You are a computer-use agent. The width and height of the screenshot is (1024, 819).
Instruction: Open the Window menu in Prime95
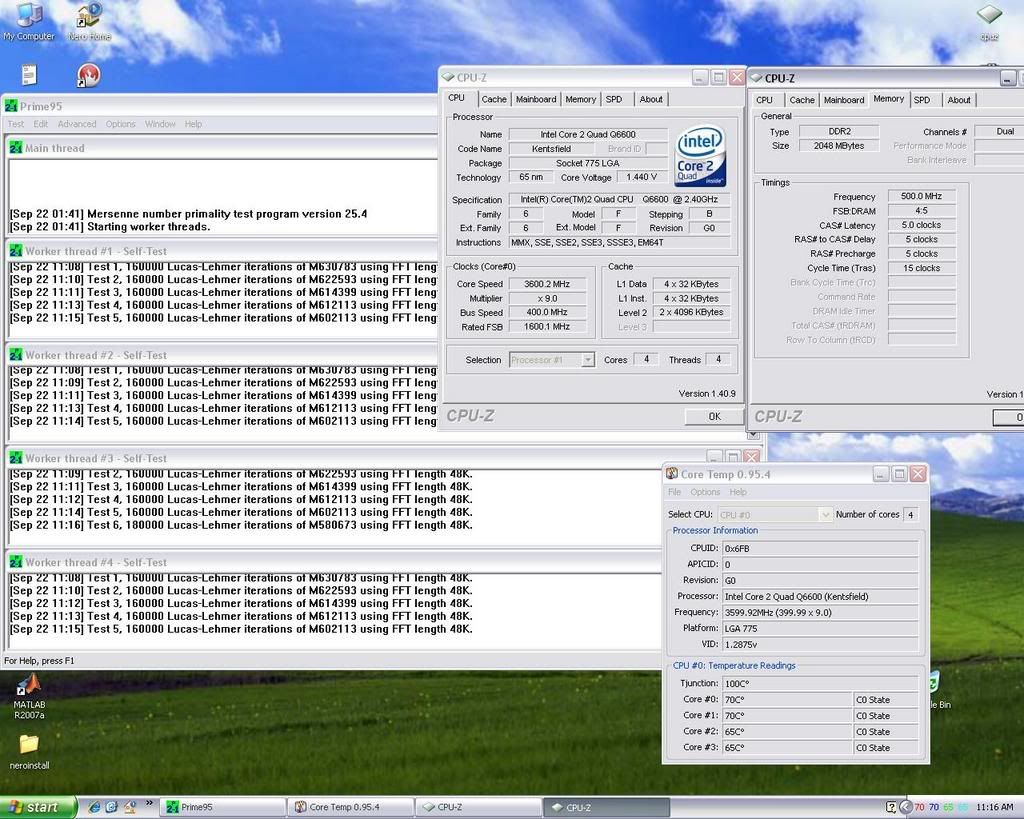point(160,124)
